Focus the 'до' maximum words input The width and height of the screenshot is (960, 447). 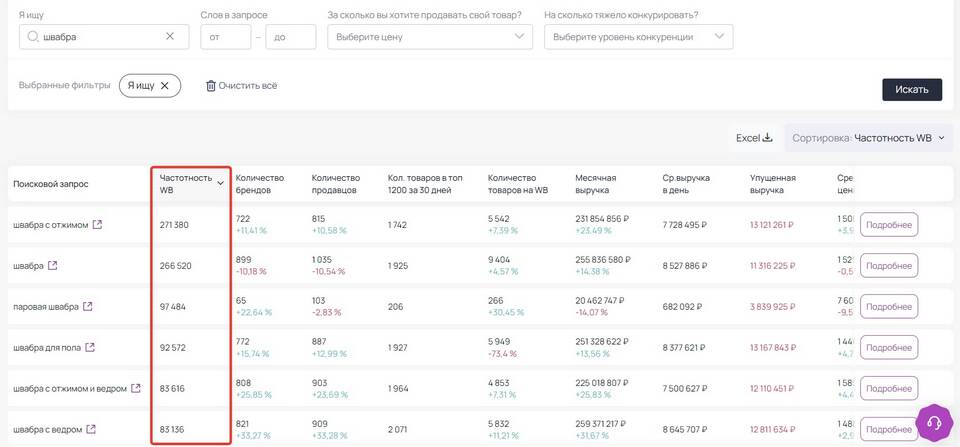tap(290, 37)
